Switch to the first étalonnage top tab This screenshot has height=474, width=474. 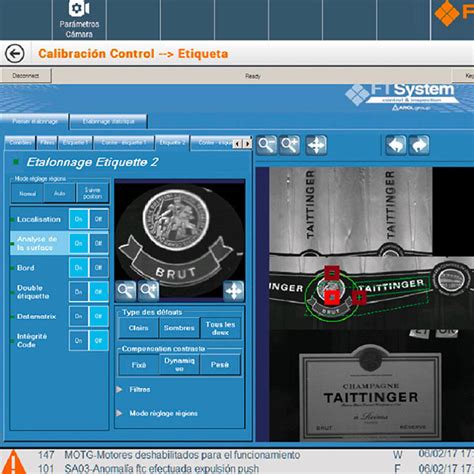[x=35, y=121]
